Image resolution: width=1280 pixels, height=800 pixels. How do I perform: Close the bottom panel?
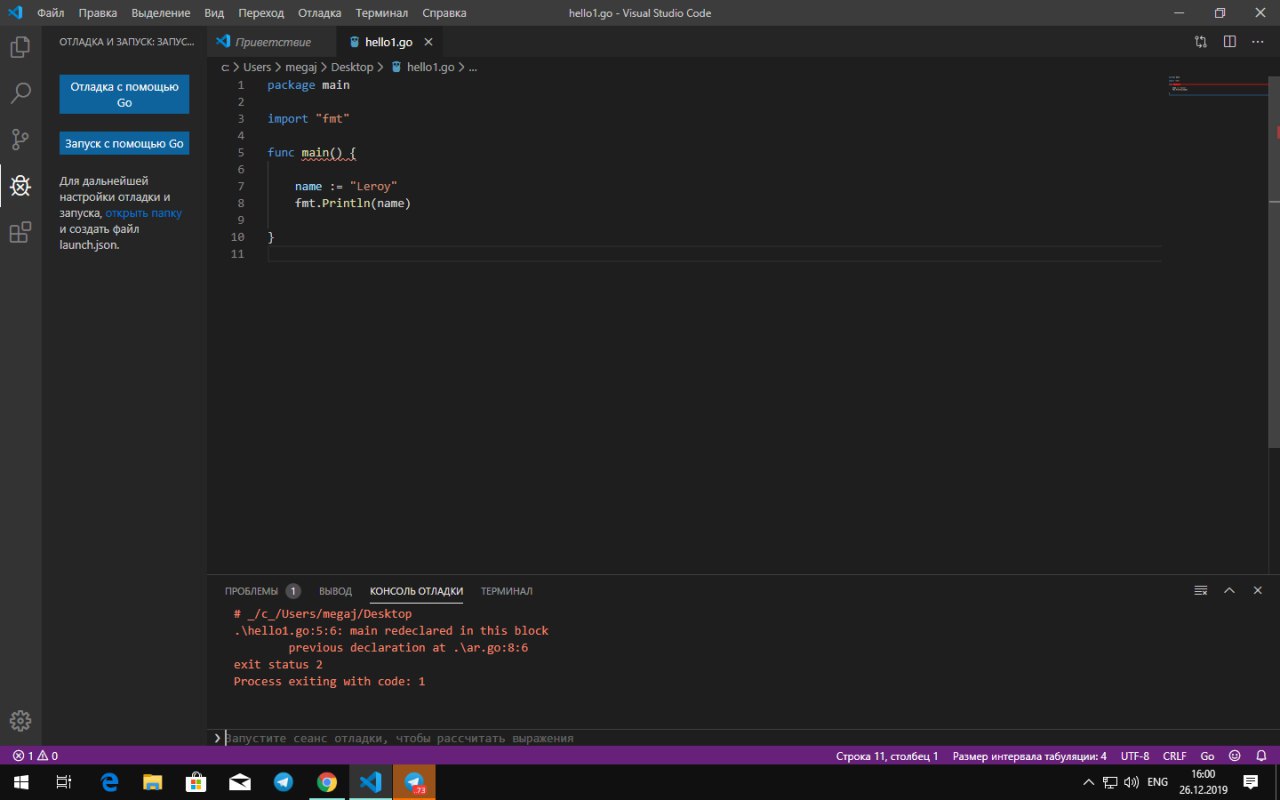pos(1258,591)
